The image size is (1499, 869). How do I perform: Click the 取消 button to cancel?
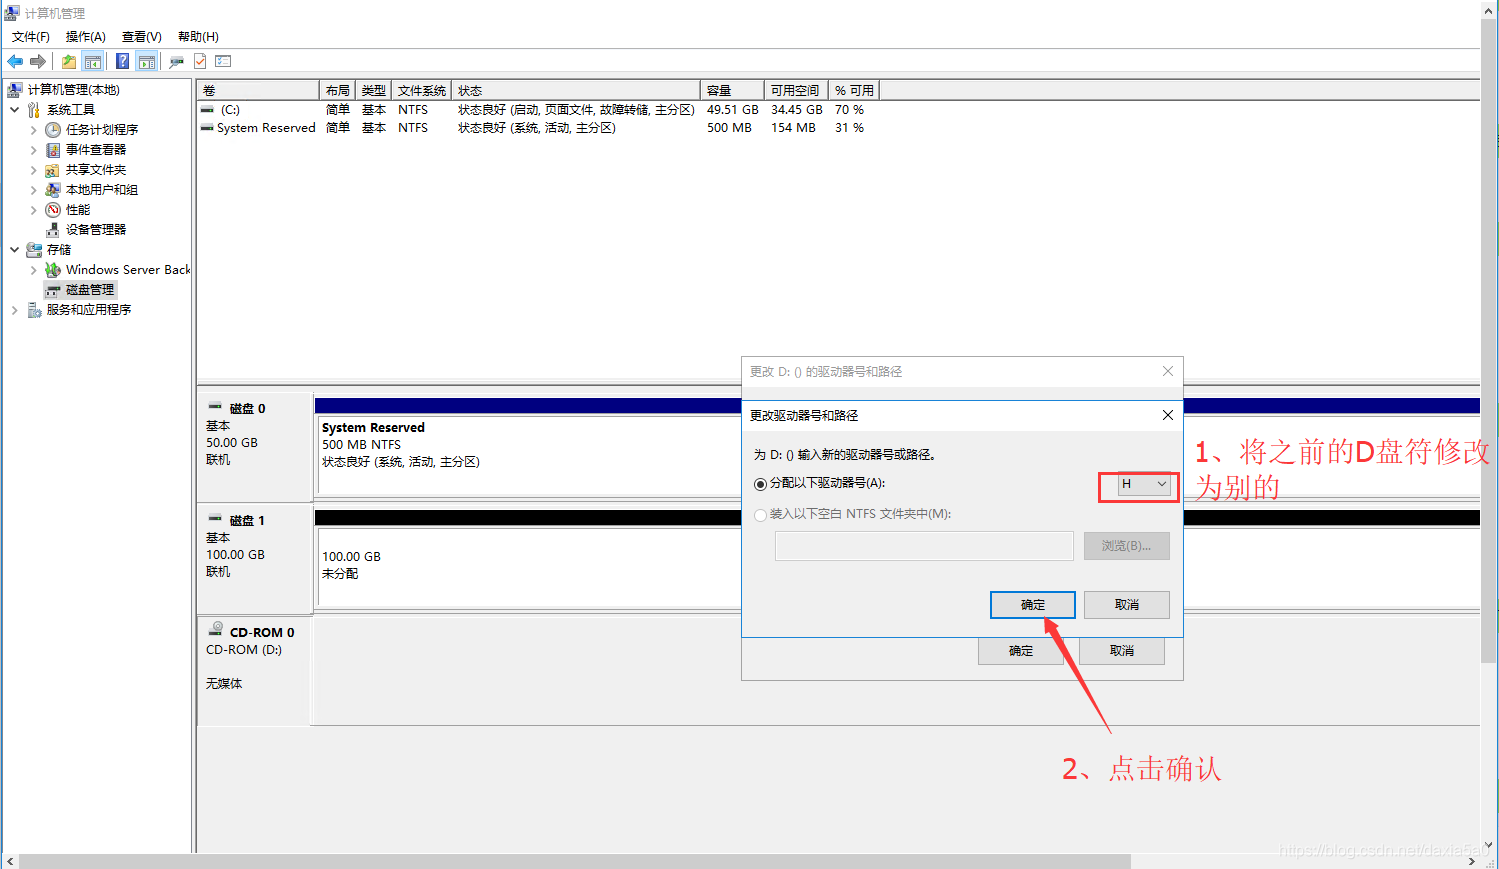[1126, 604]
